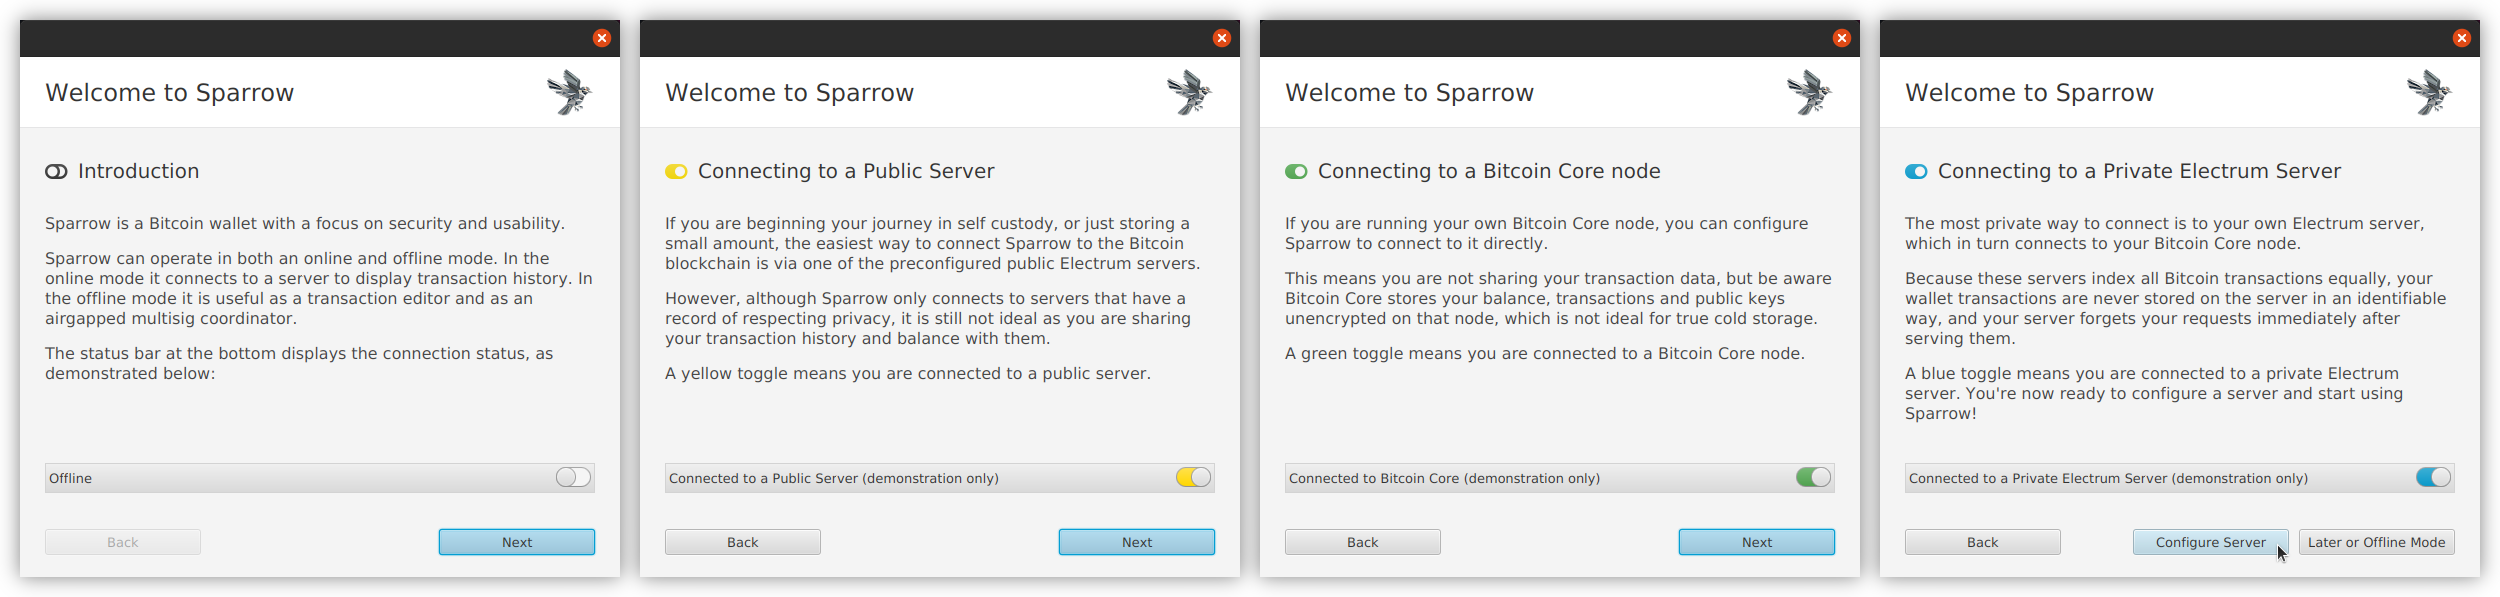
Task: Toggle the Offline status bar switch
Action: pyautogui.click(x=574, y=478)
